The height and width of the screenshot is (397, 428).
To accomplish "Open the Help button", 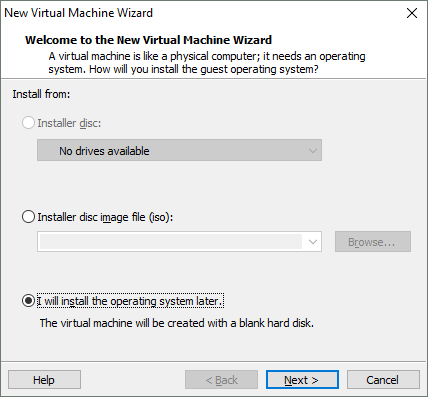I will (x=44, y=380).
